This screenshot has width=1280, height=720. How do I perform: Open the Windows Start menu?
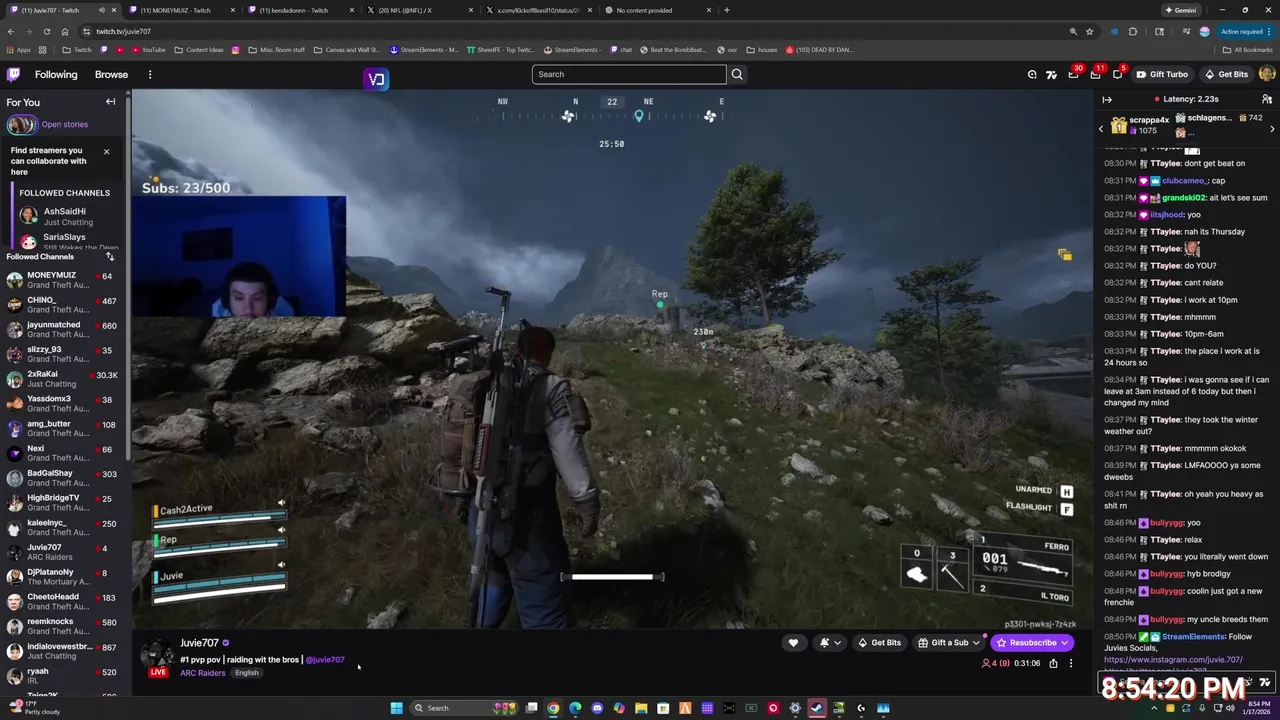396,708
